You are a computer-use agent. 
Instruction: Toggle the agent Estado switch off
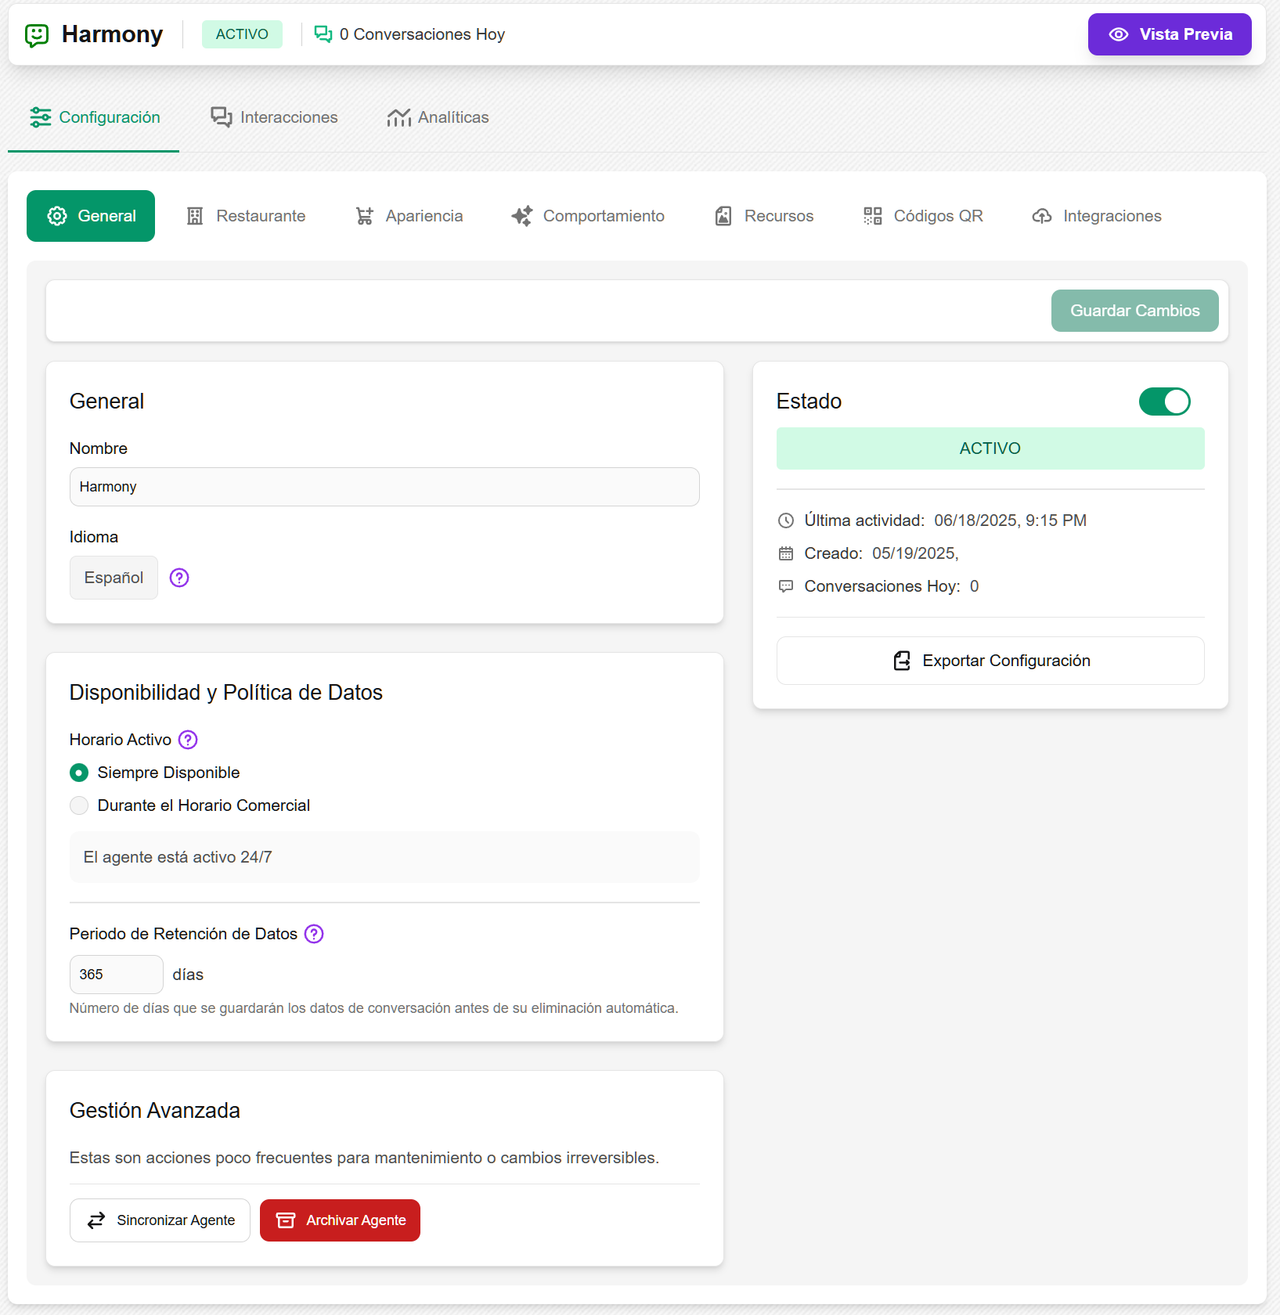(x=1164, y=401)
